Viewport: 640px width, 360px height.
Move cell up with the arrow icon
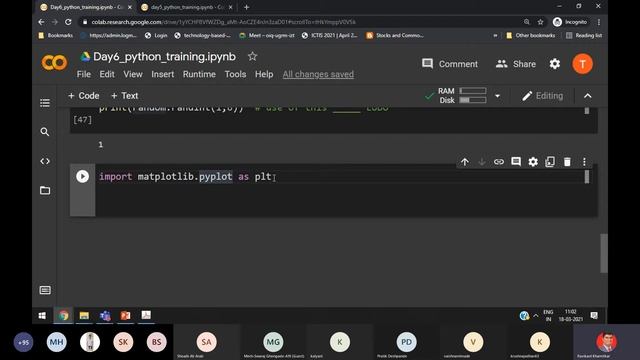point(464,162)
